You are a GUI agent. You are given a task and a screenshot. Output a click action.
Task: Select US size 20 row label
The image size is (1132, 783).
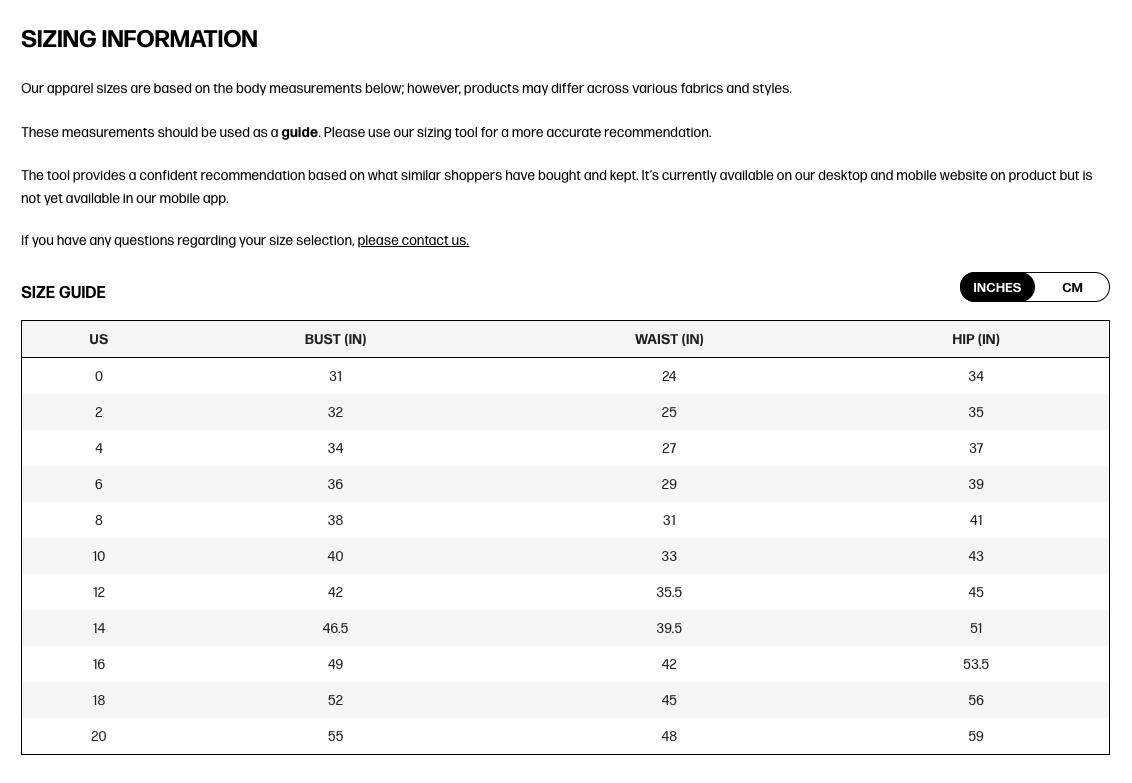click(98, 736)
